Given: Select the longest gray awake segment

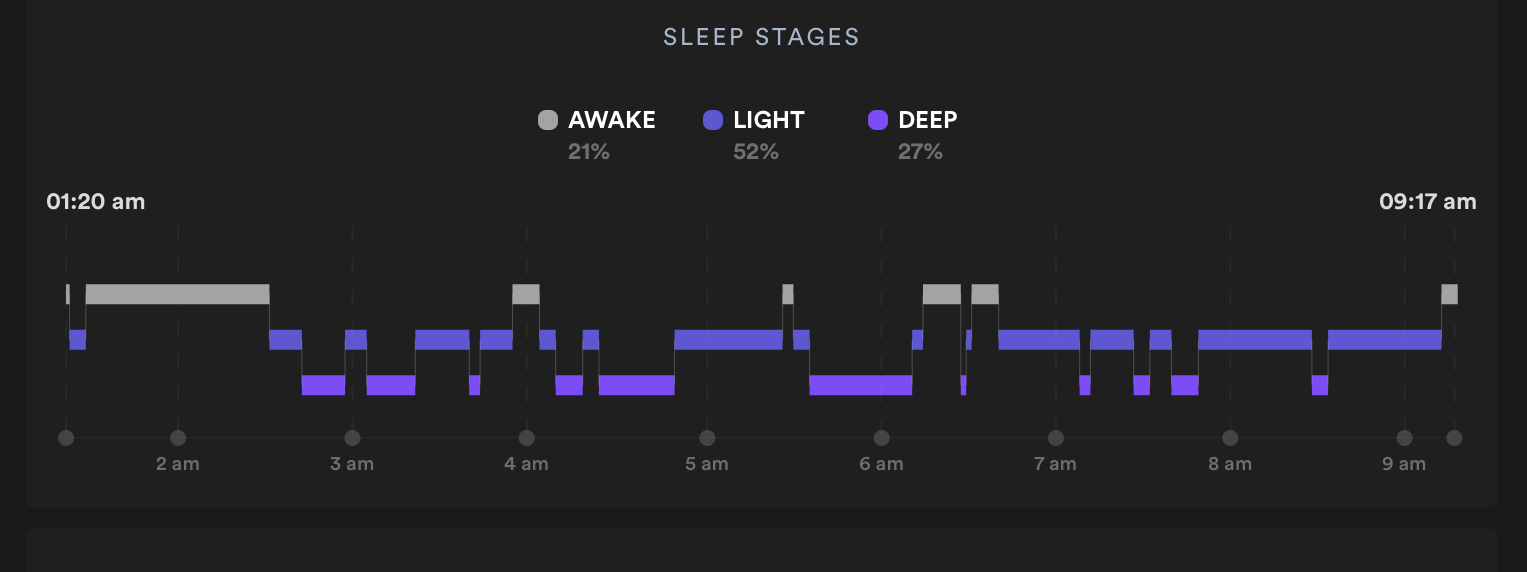Looking at the screenshot, I should (x=177, y=294).
